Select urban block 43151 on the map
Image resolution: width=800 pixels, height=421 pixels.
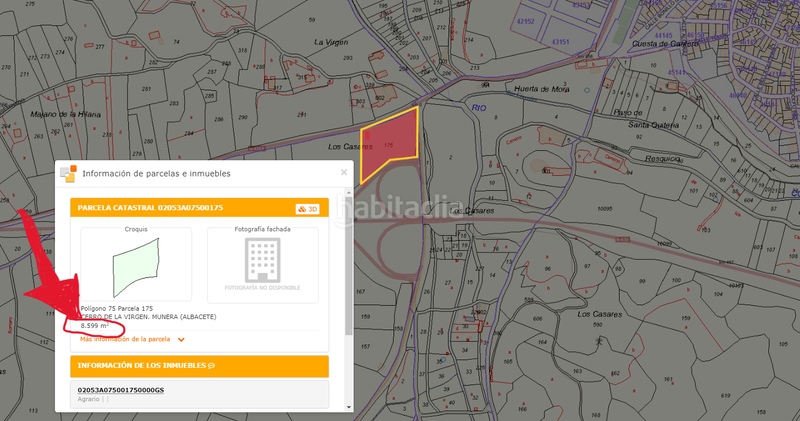tap(561, 42)
